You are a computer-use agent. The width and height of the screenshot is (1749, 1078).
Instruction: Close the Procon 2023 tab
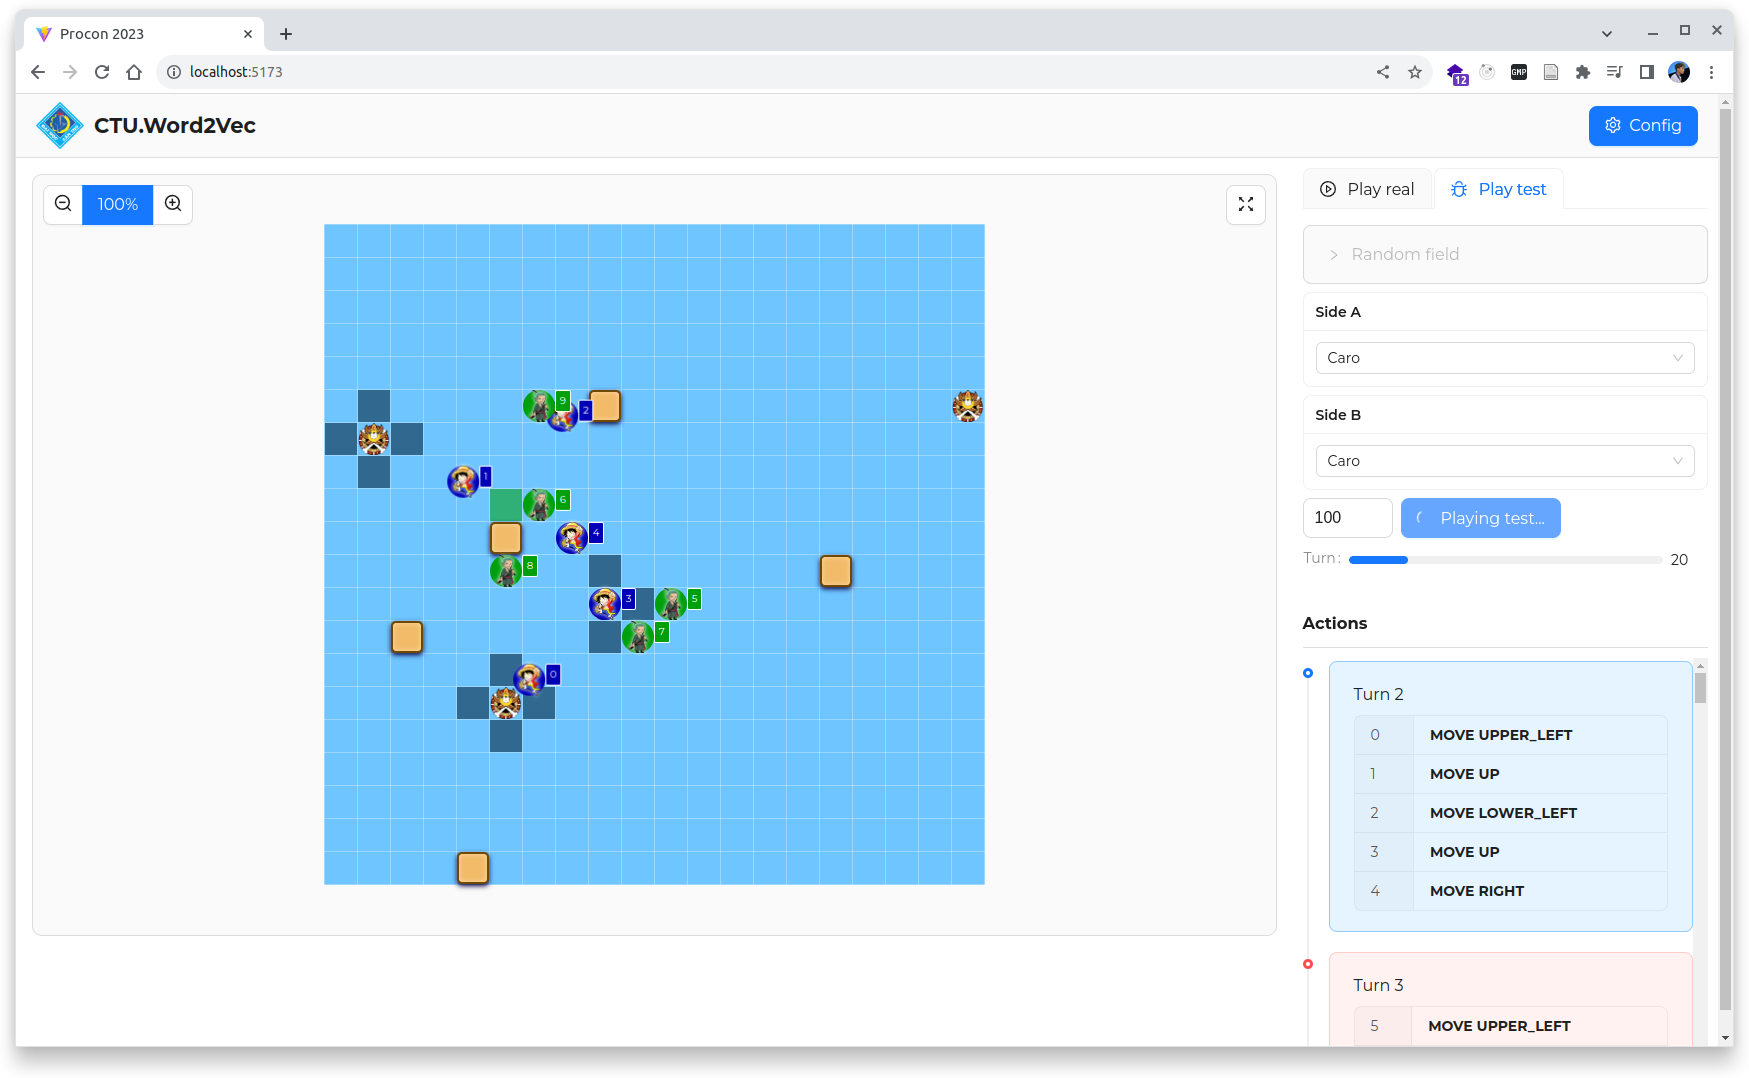[248, 34]
